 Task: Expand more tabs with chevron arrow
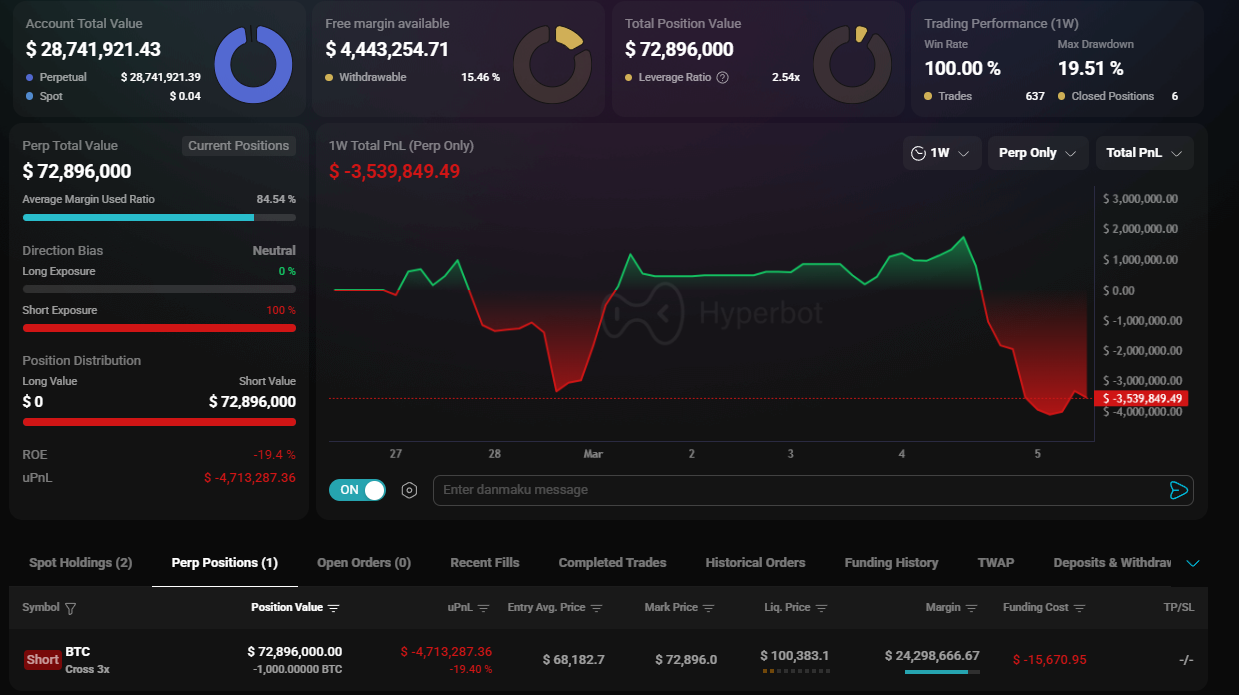[x=1192, y=563]
